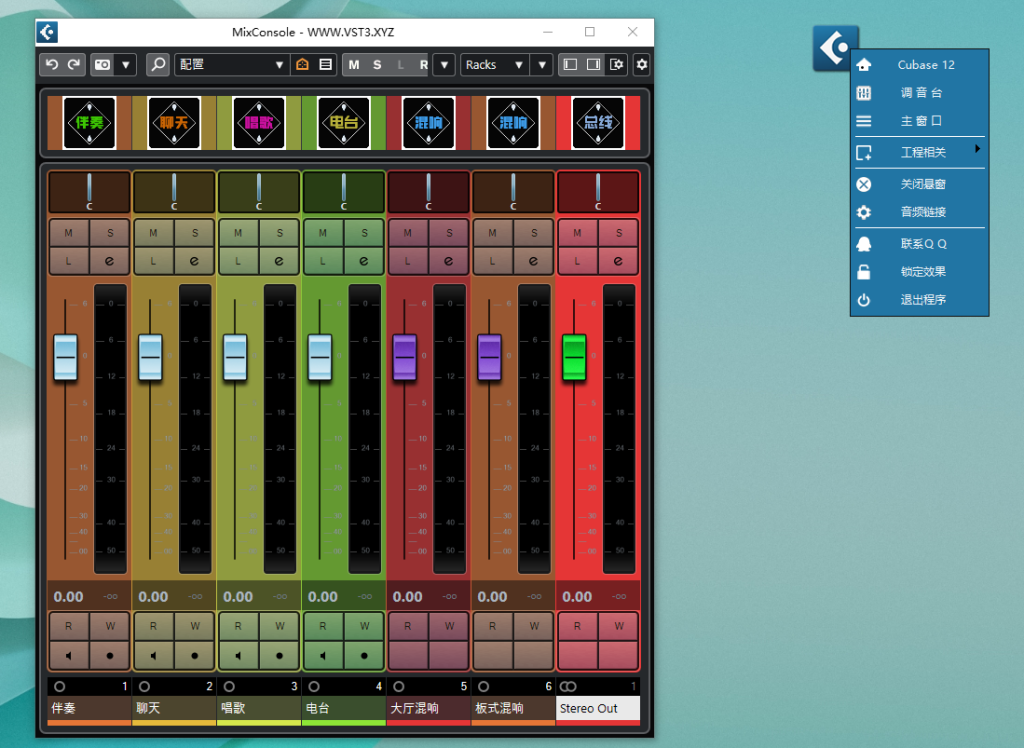Viewport: 1024px width, 748px height.
Task: Enable read automation on Stereo Out
Action: [x=577, y=626]
